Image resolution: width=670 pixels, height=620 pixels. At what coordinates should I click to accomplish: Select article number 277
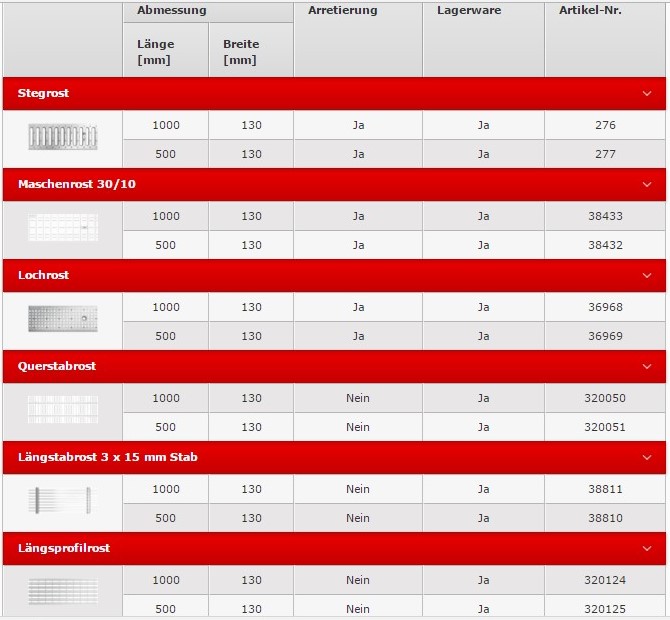click(x=605, y=154)
